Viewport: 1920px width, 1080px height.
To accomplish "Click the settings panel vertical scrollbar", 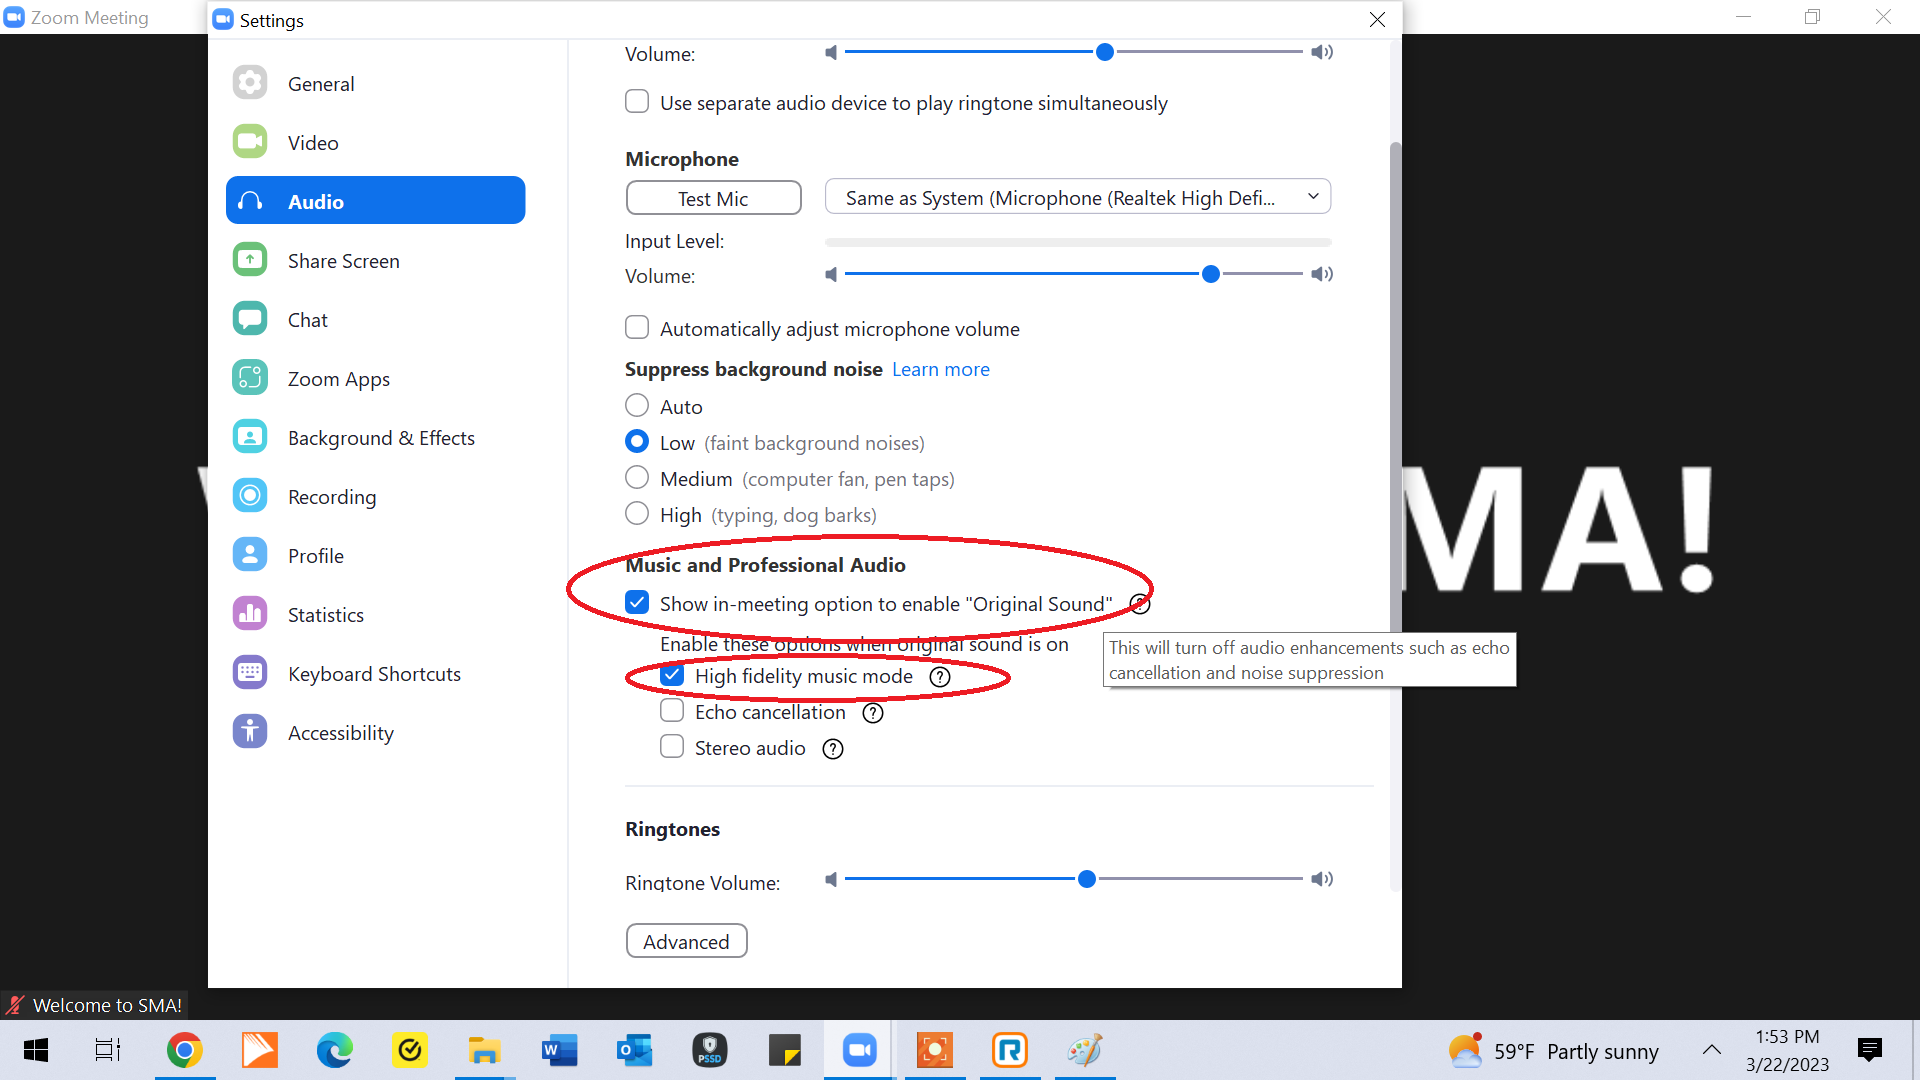I will pyautogui.click(x=1395, y=515).
